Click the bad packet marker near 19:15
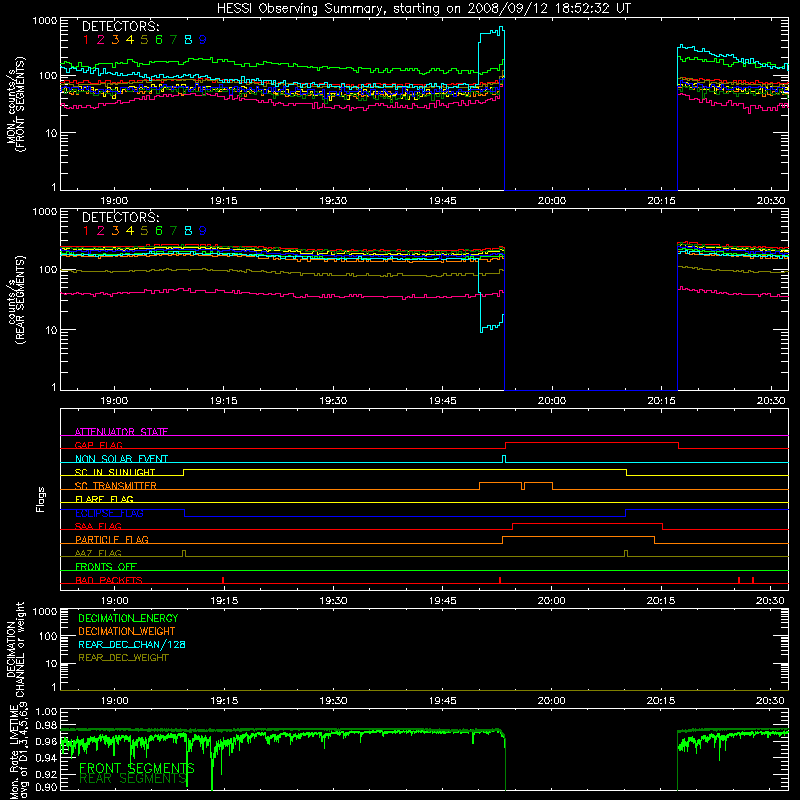The width and height of the screenshot is (800, 800). [223, 580]
